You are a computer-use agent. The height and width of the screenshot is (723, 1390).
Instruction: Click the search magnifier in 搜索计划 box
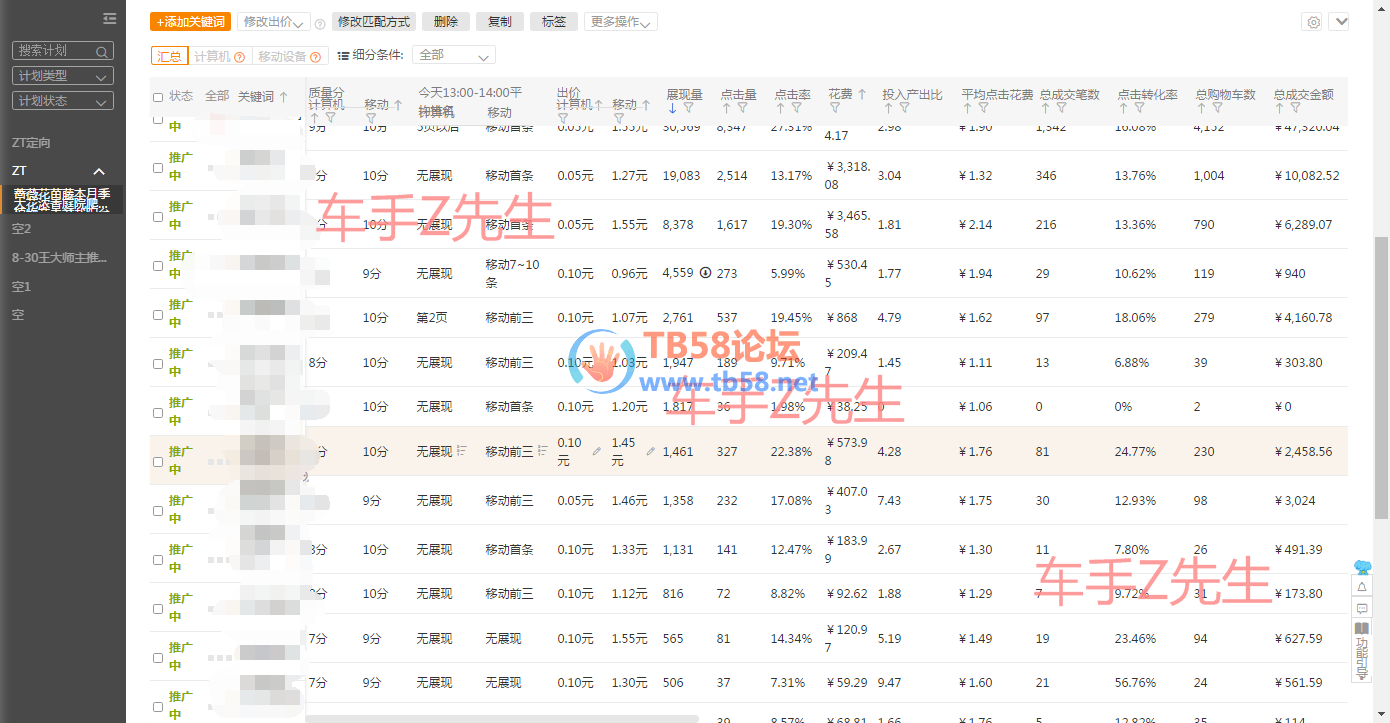click(x=102, y=51)
